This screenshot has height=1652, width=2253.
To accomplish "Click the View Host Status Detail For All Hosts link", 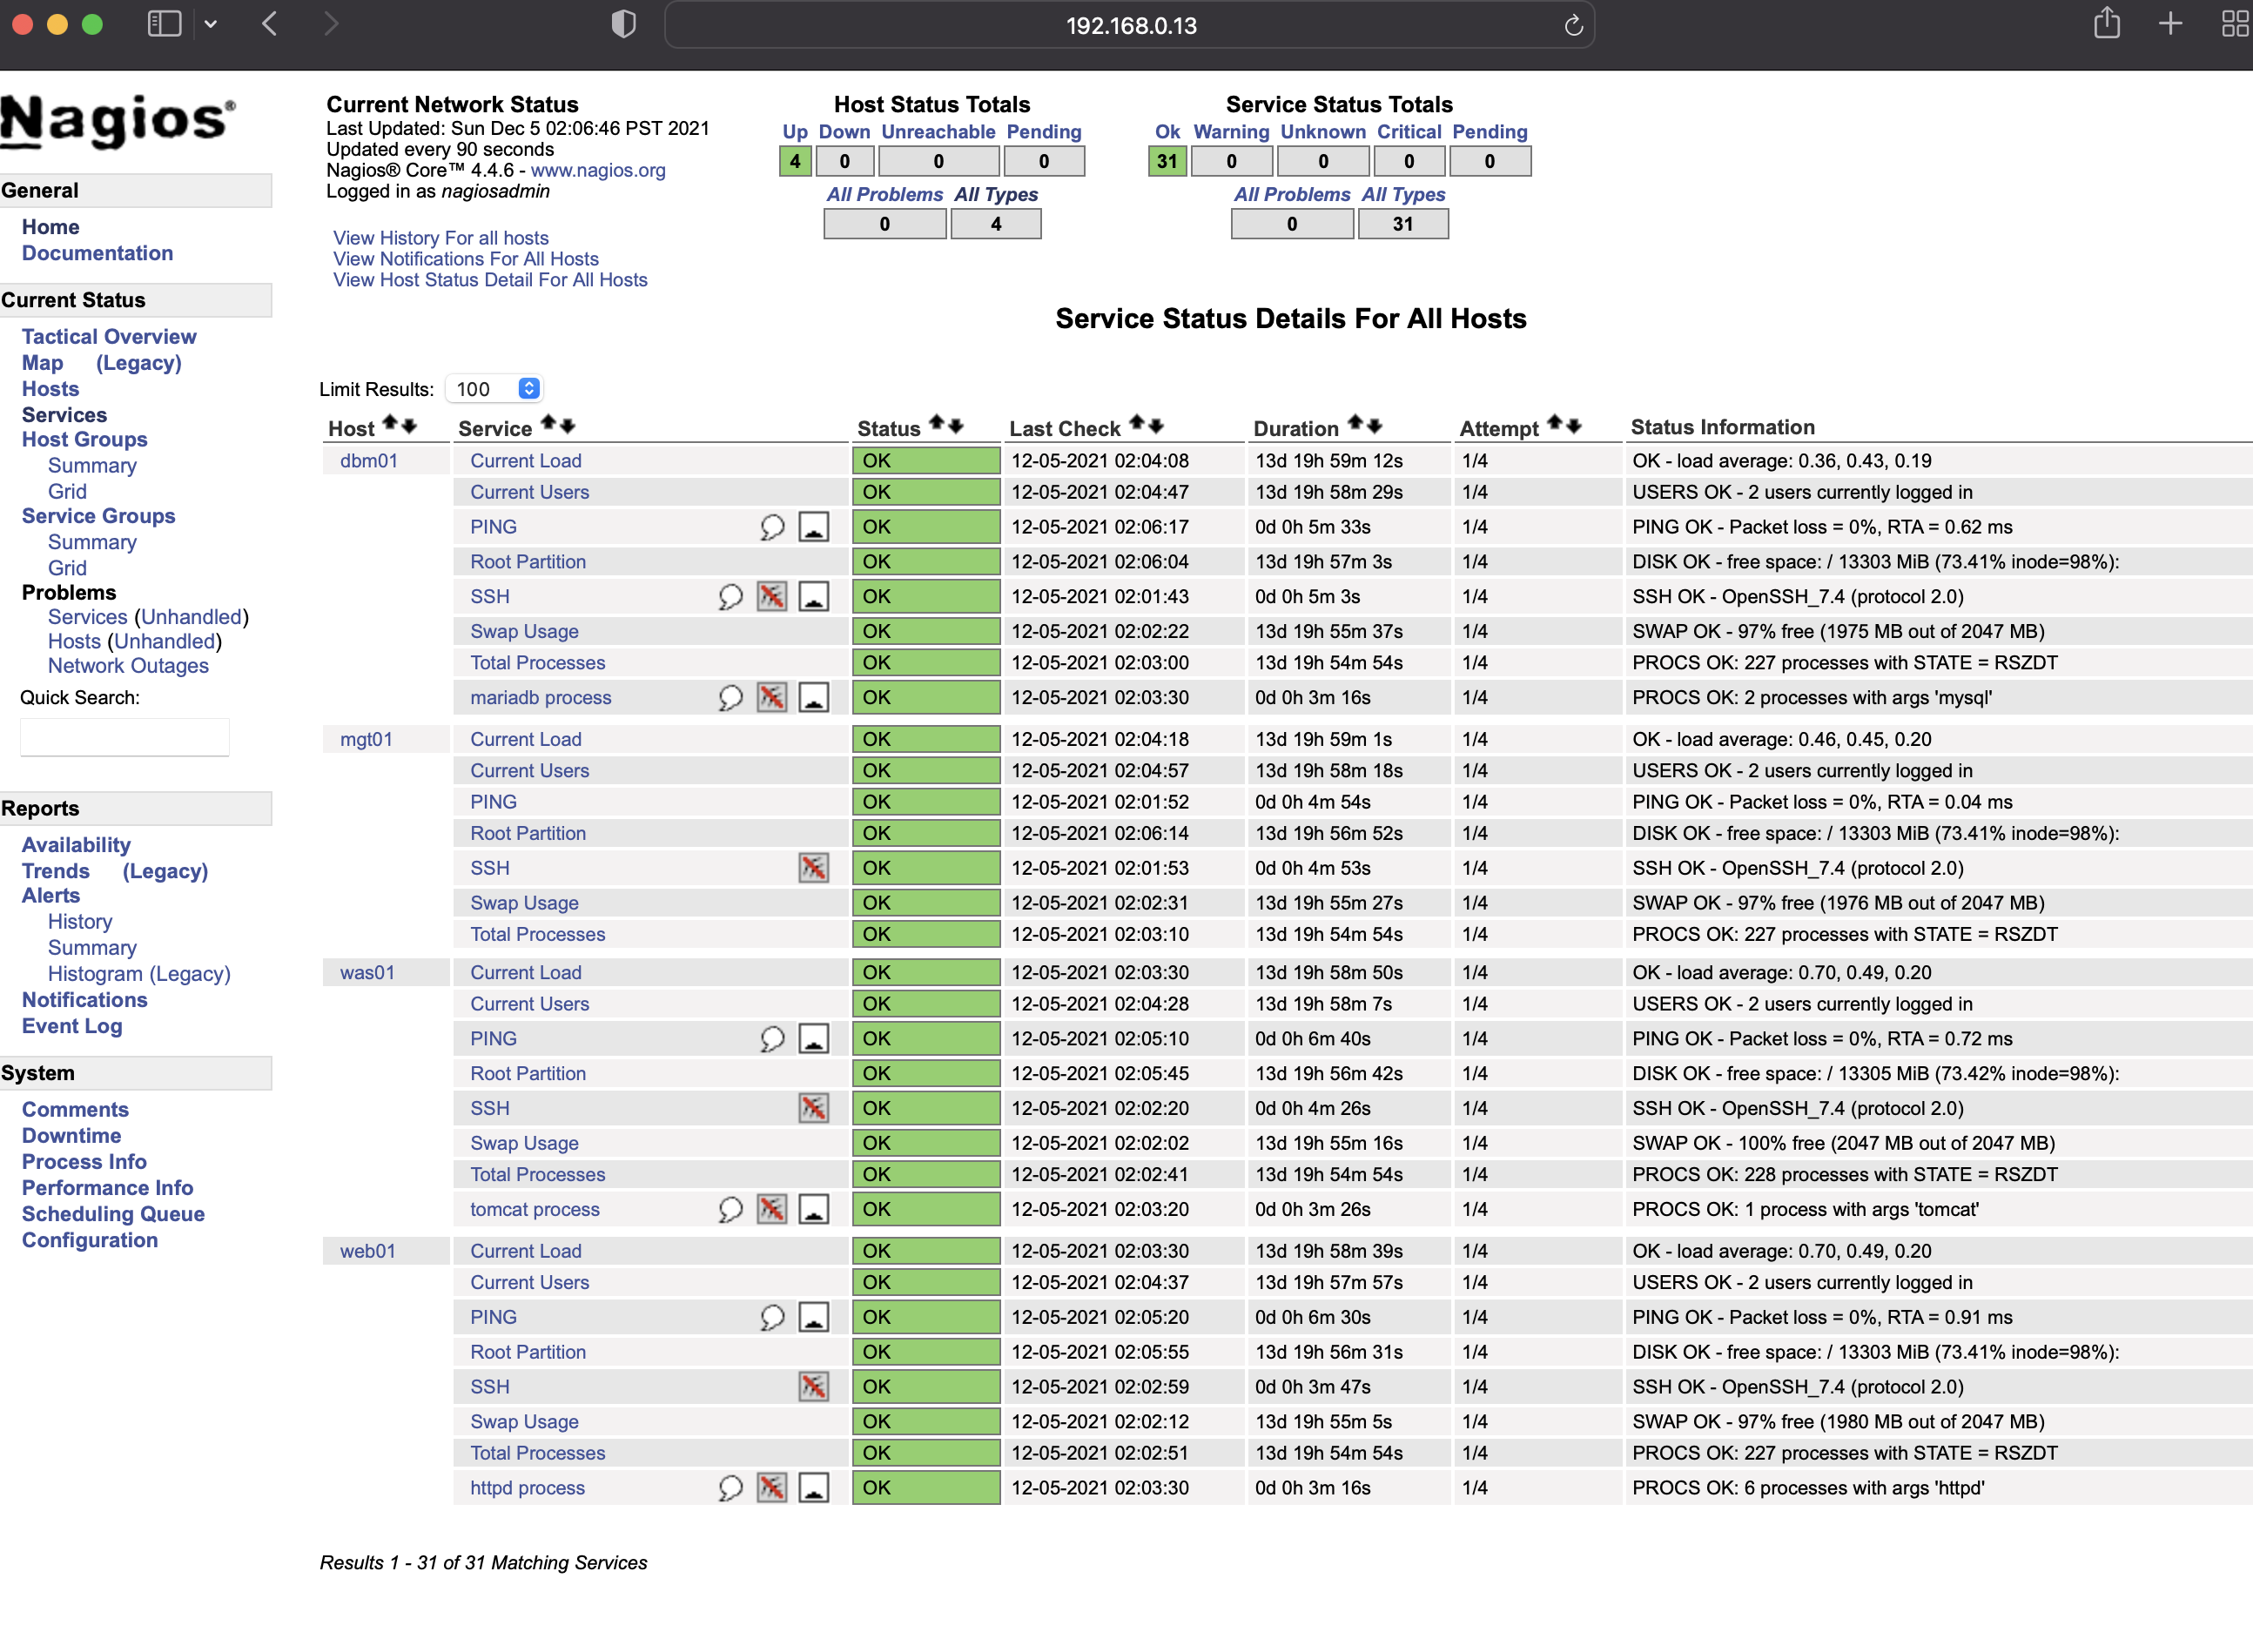I will pyautogui.click(x=490, y=280).
